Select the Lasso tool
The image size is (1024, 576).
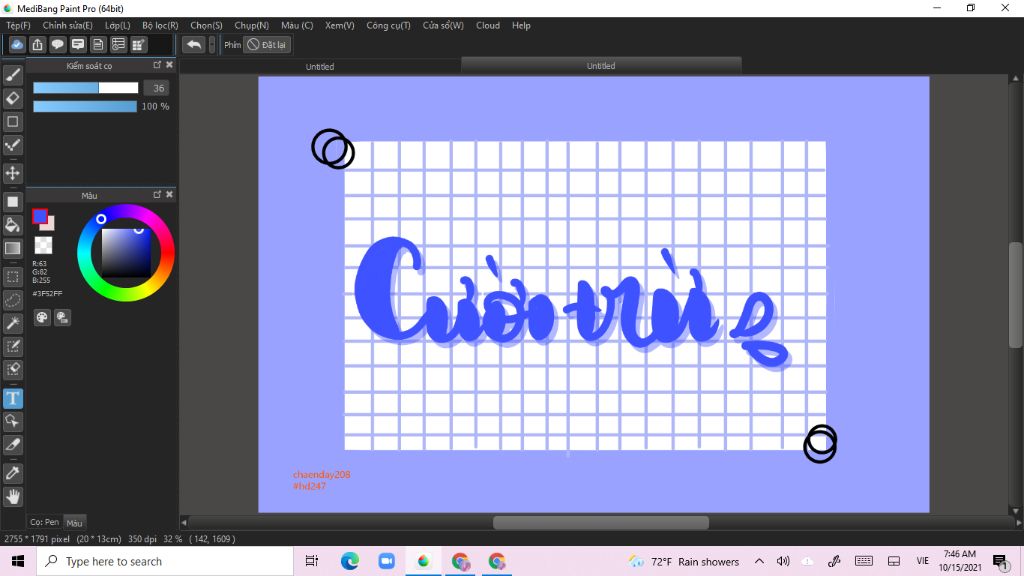[12, 300]
